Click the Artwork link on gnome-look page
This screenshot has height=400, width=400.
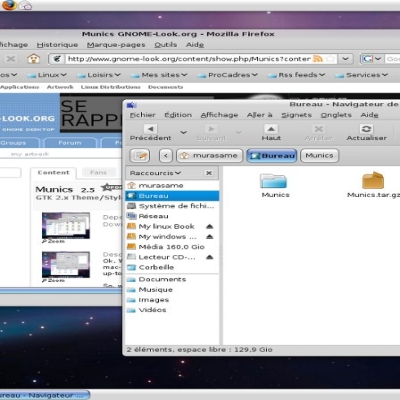pyautogui.click(x=60, y=87)
